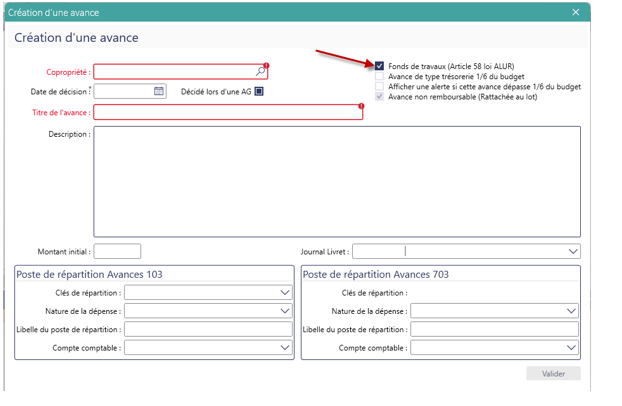Viewport: 622px width, 406px height.
Task: Toggle Avance non remboursable checkbox
Action: point(380,97)
